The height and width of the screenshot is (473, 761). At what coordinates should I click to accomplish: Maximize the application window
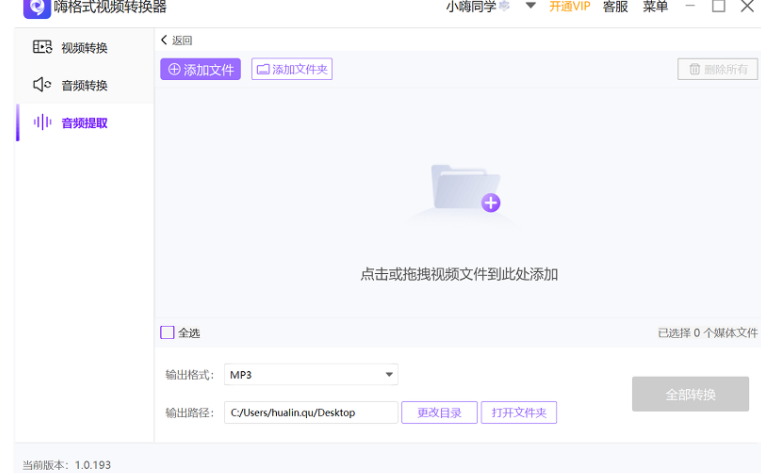[x=718, y=6]
